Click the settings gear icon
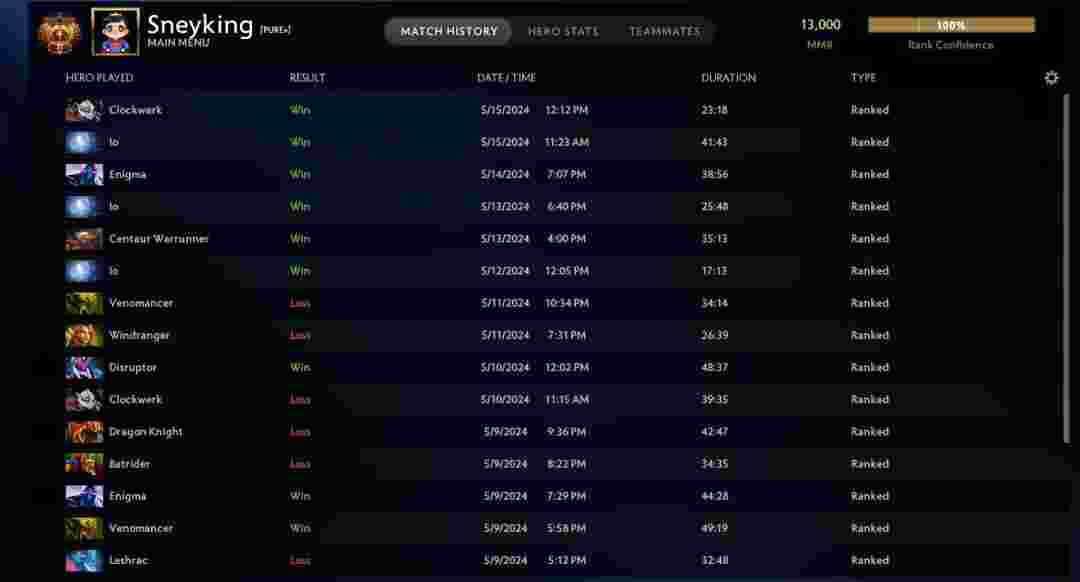1080x582 pixels. pyautogui.click(x=1051, y=78)
